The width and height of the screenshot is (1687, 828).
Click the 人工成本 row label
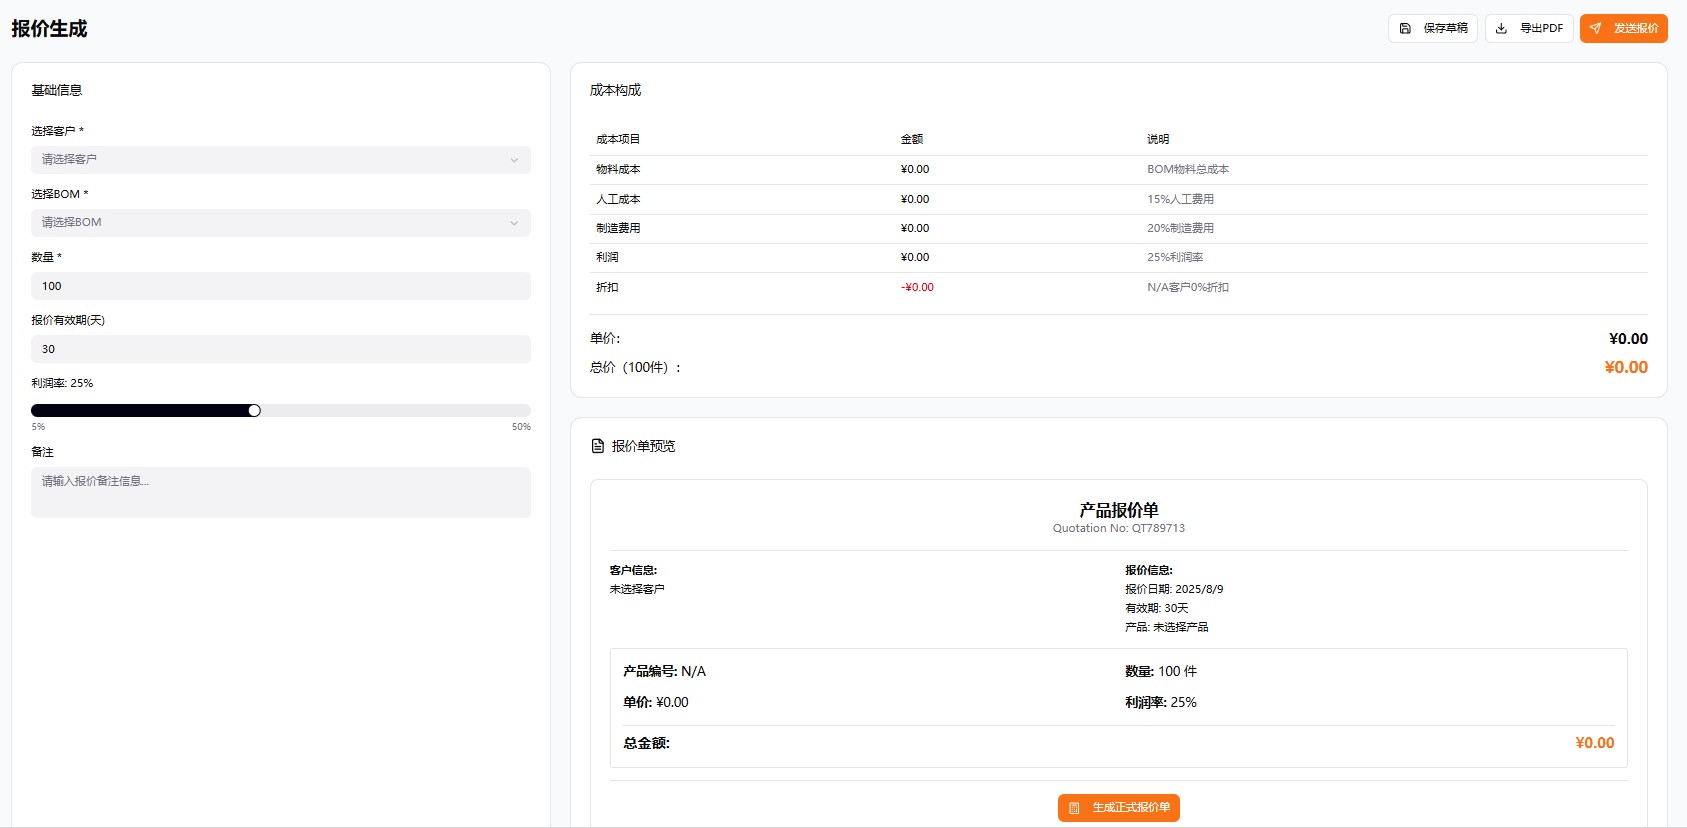[618, 200]
